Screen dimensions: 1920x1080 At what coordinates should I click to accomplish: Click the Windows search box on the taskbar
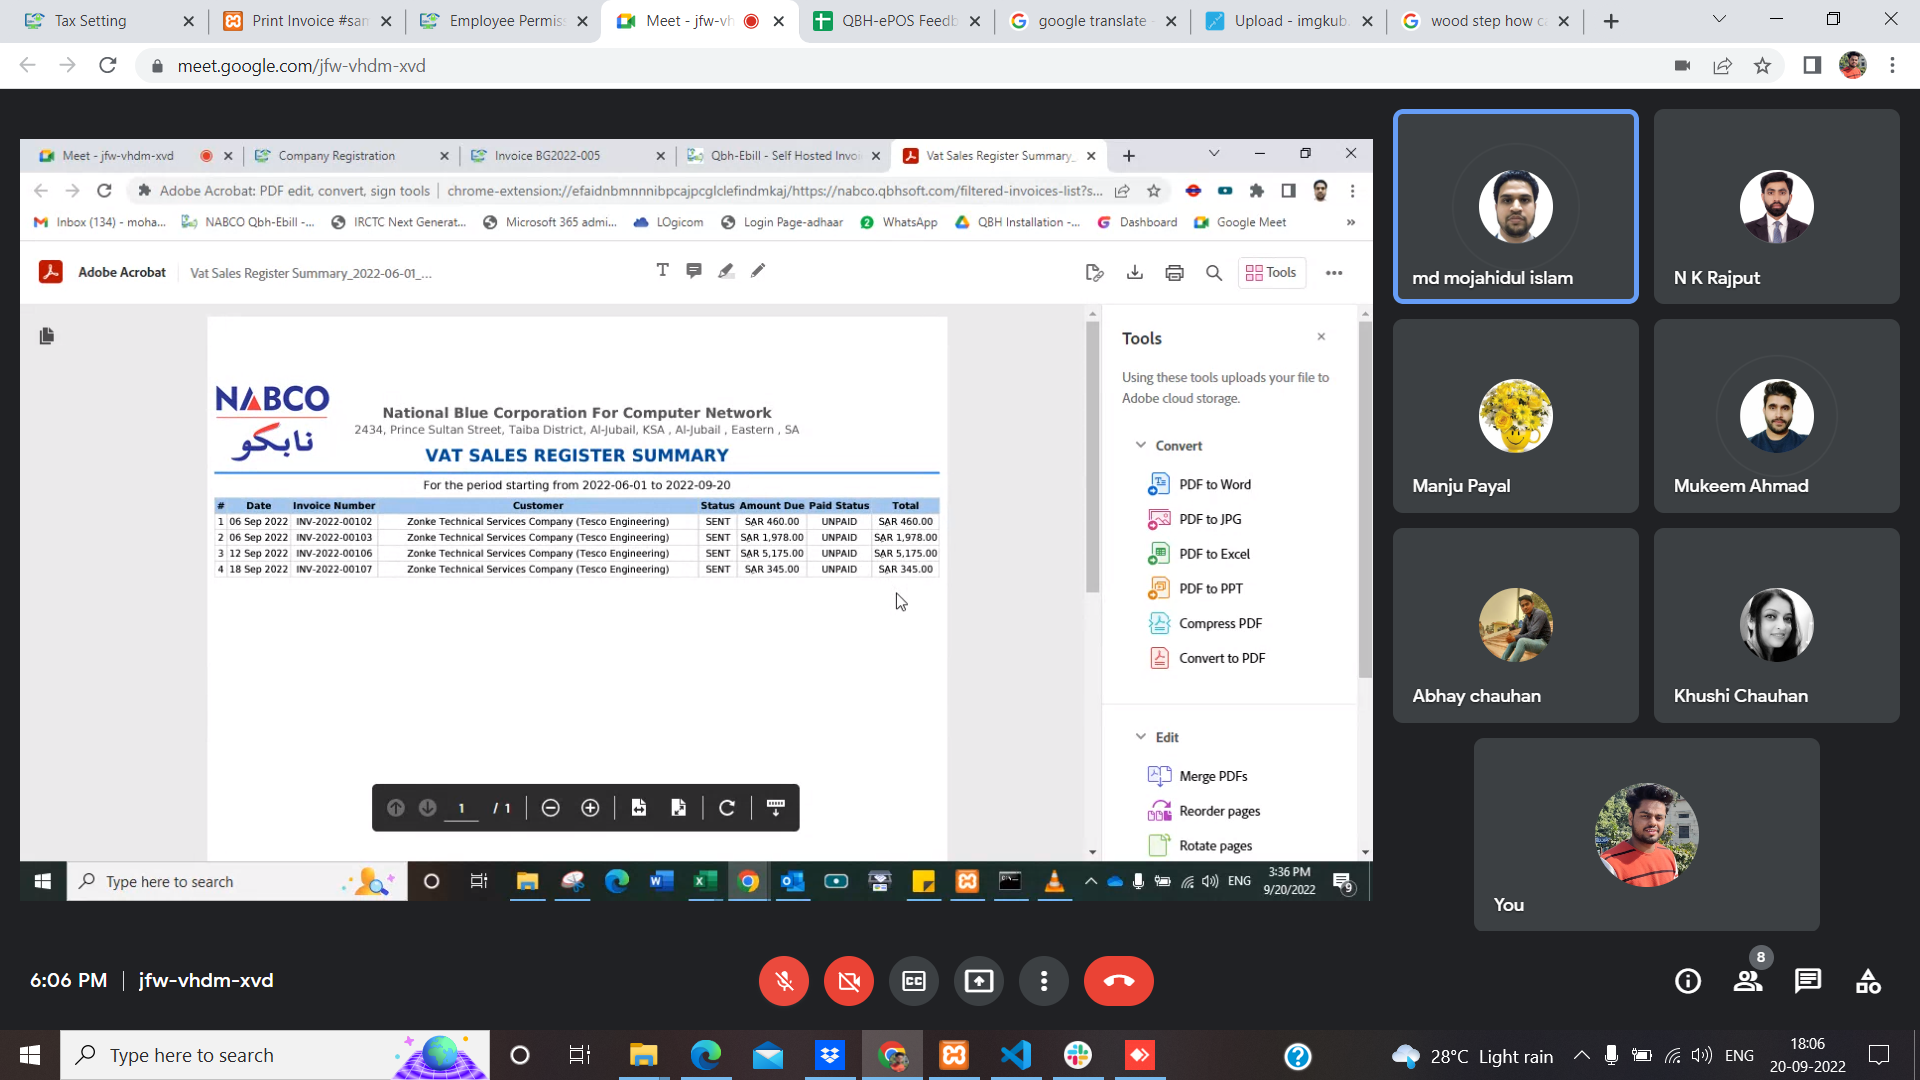275,1055
